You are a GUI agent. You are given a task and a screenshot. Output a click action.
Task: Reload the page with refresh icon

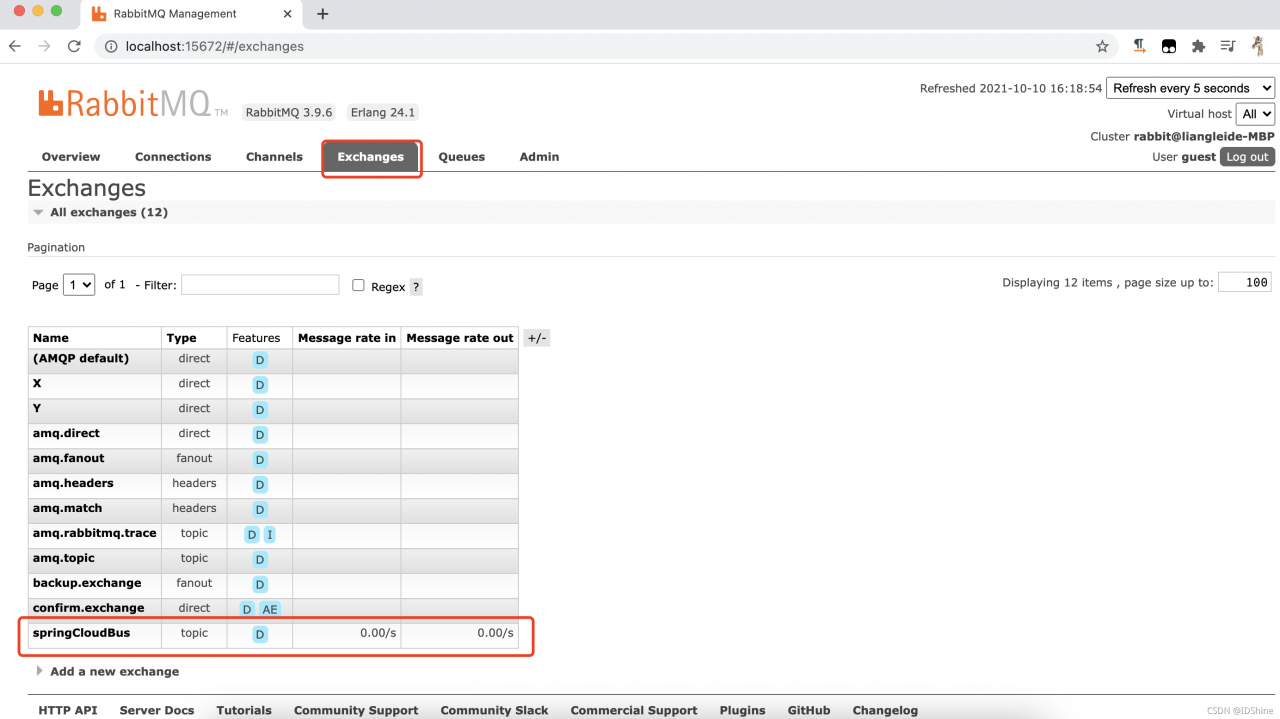74,46
